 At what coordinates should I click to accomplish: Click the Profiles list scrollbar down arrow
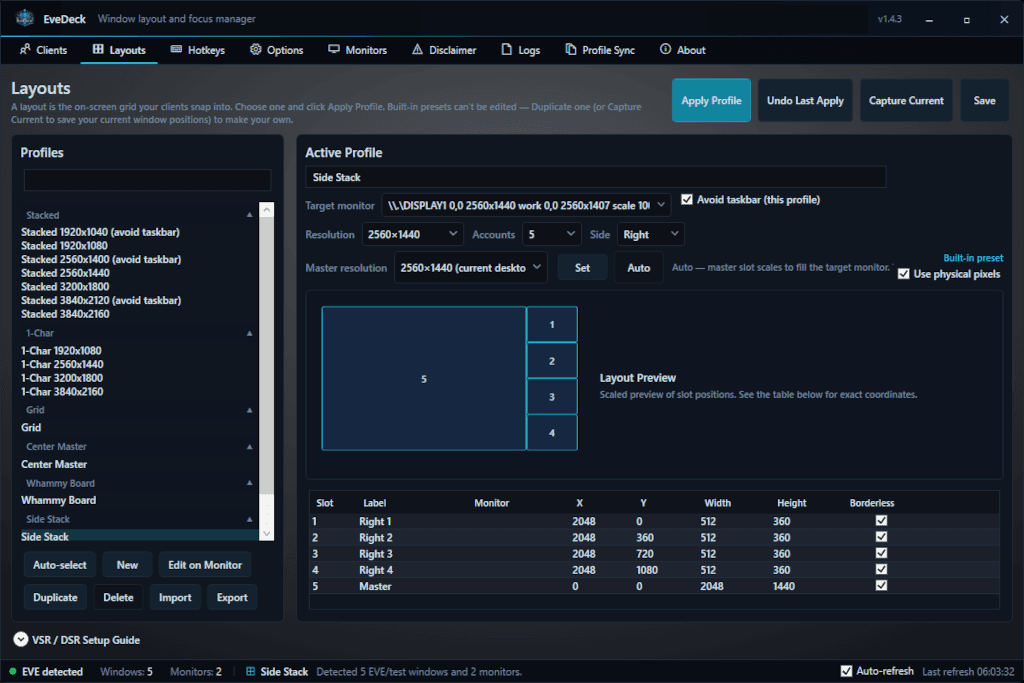pos(266,533)
